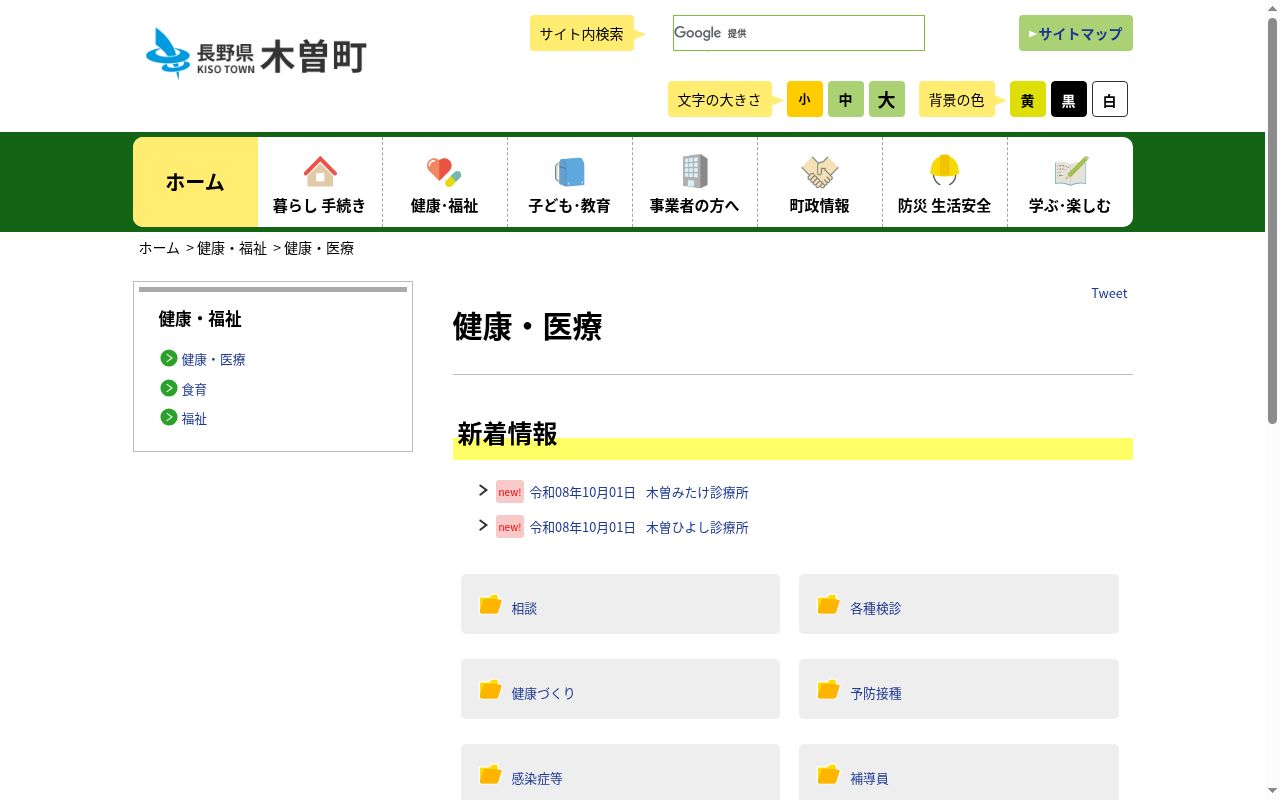Open 健康・福祉 breadcrumb link
Viewport: 1280px width, 800px height.
pos(232,248)
